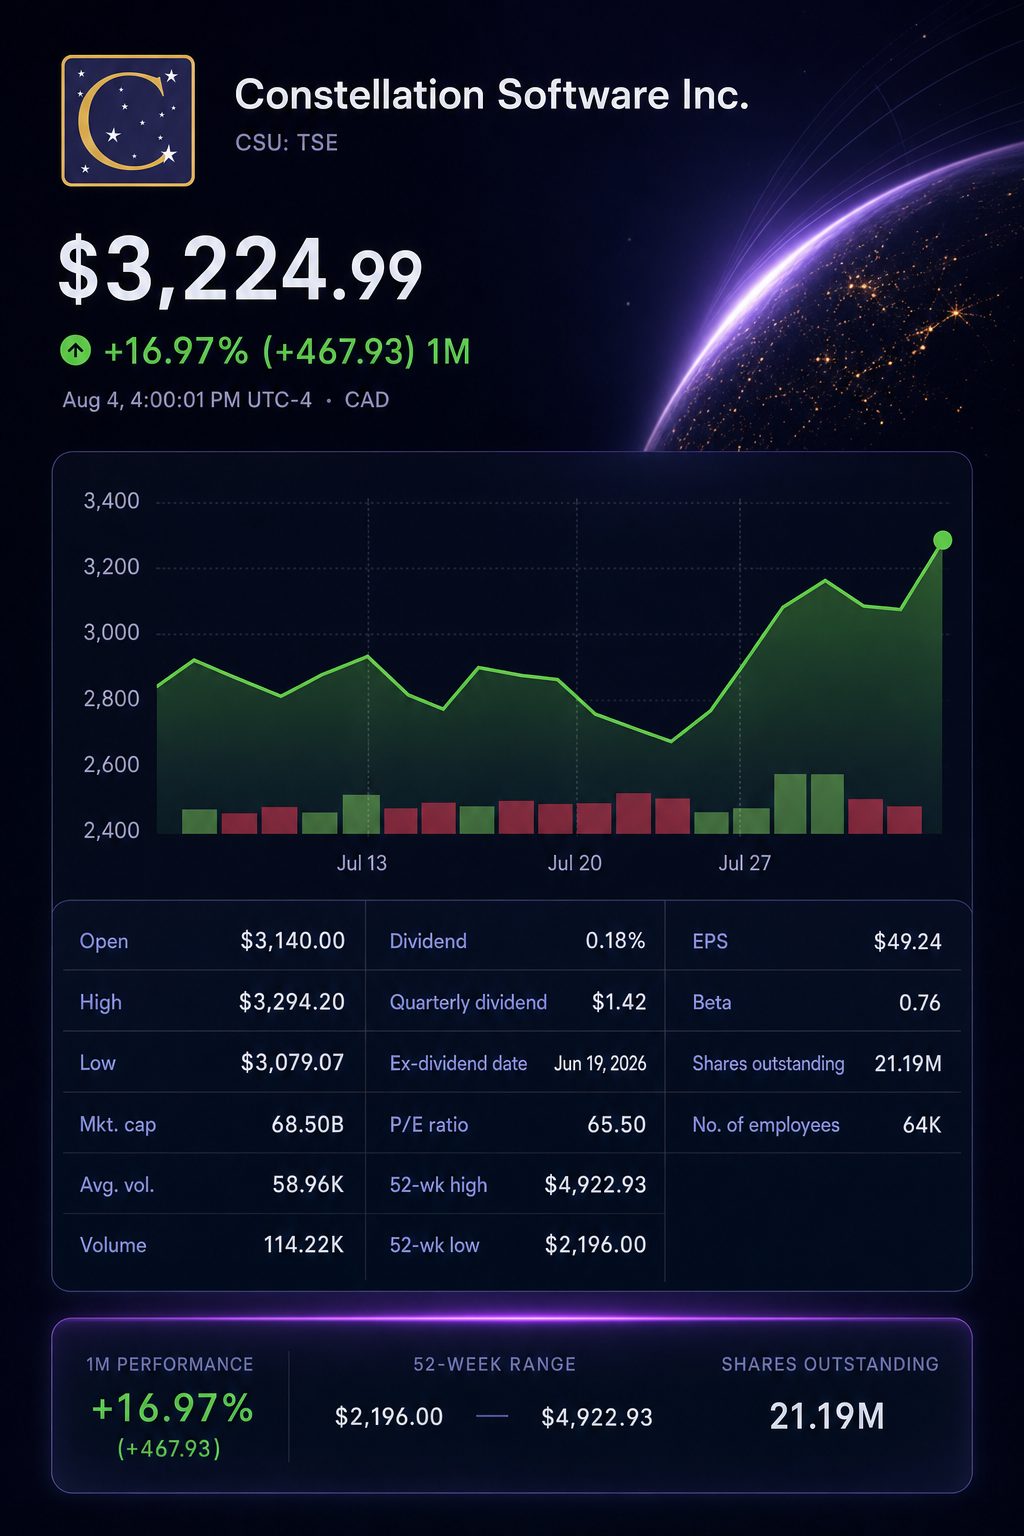This screenshot has width=1024, height=1536.
Task: Click the SHARES OUTSTANDING heading
Action: [830, 1364]
